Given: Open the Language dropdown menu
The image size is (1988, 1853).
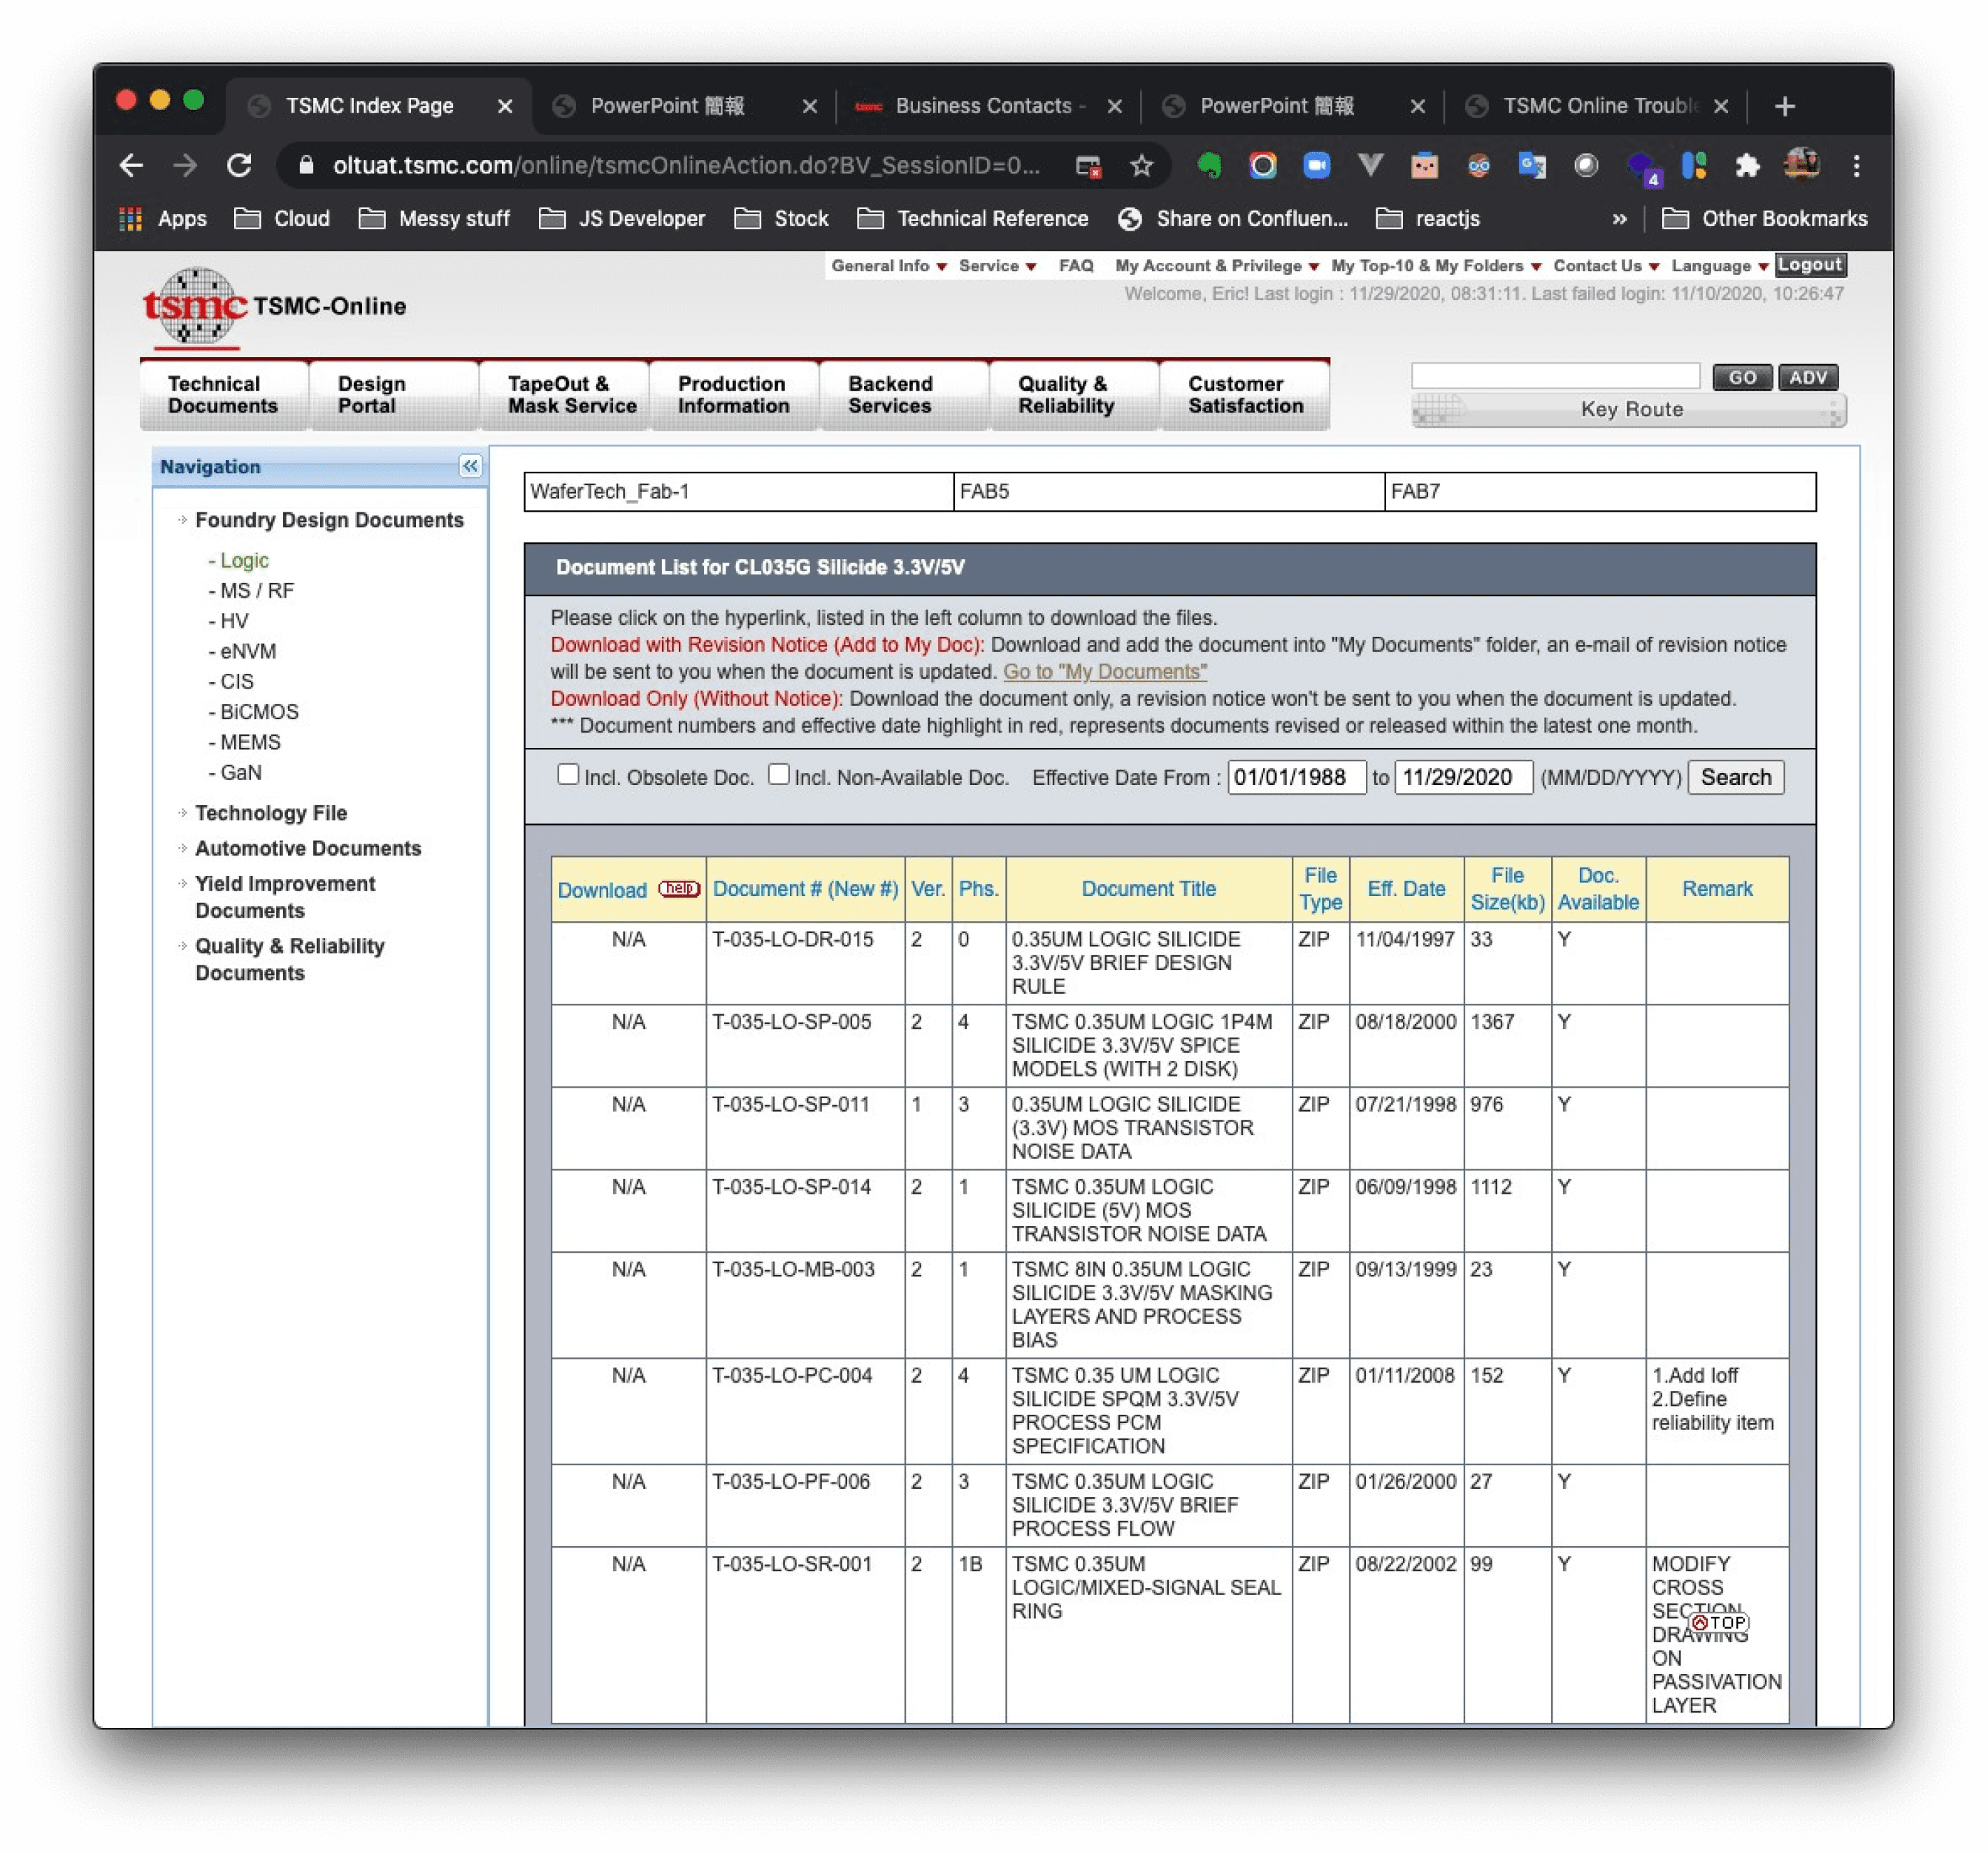Looking at the screenshot, I should [x=1719, y=266].
